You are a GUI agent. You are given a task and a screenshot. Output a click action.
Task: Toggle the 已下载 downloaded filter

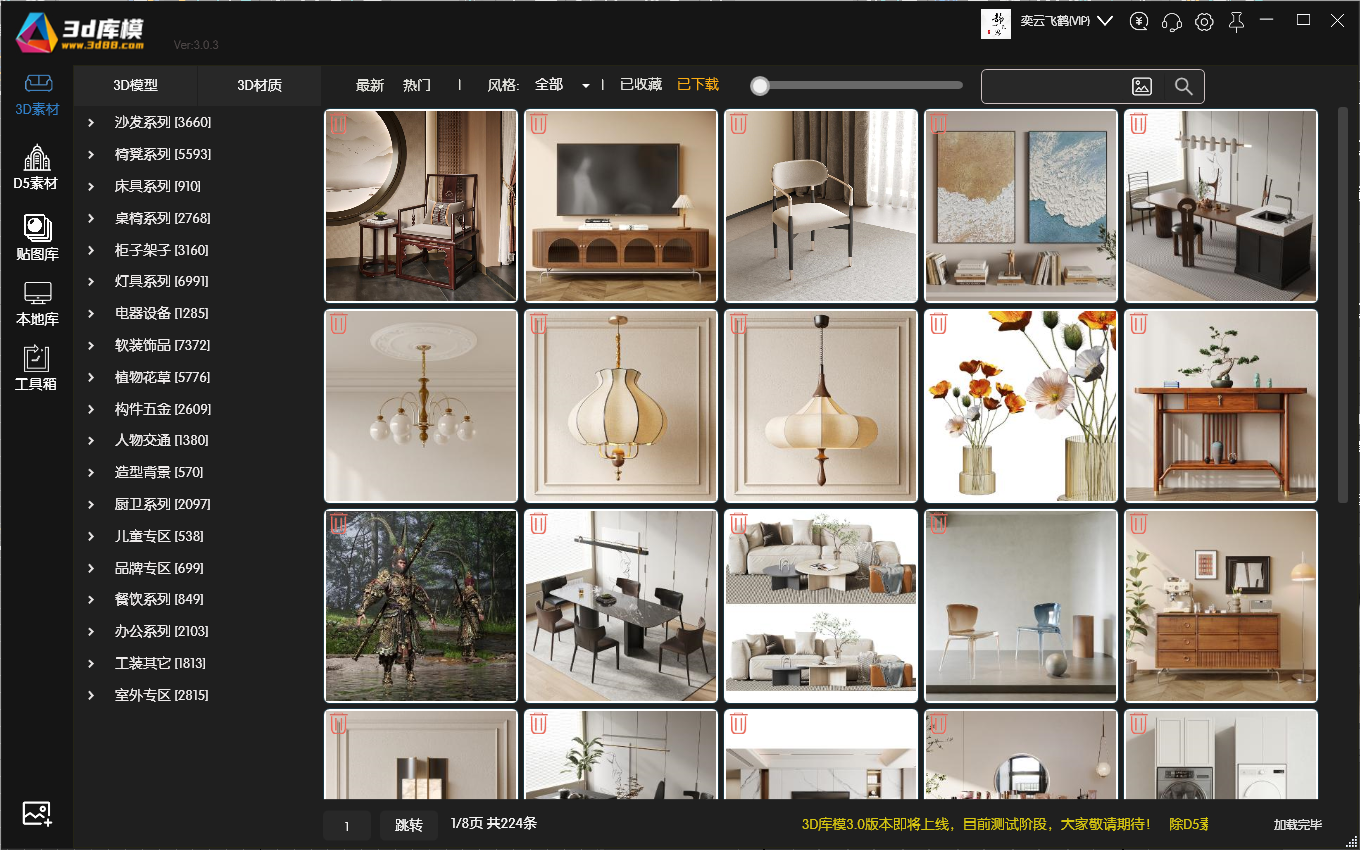[x=698, y=85]
